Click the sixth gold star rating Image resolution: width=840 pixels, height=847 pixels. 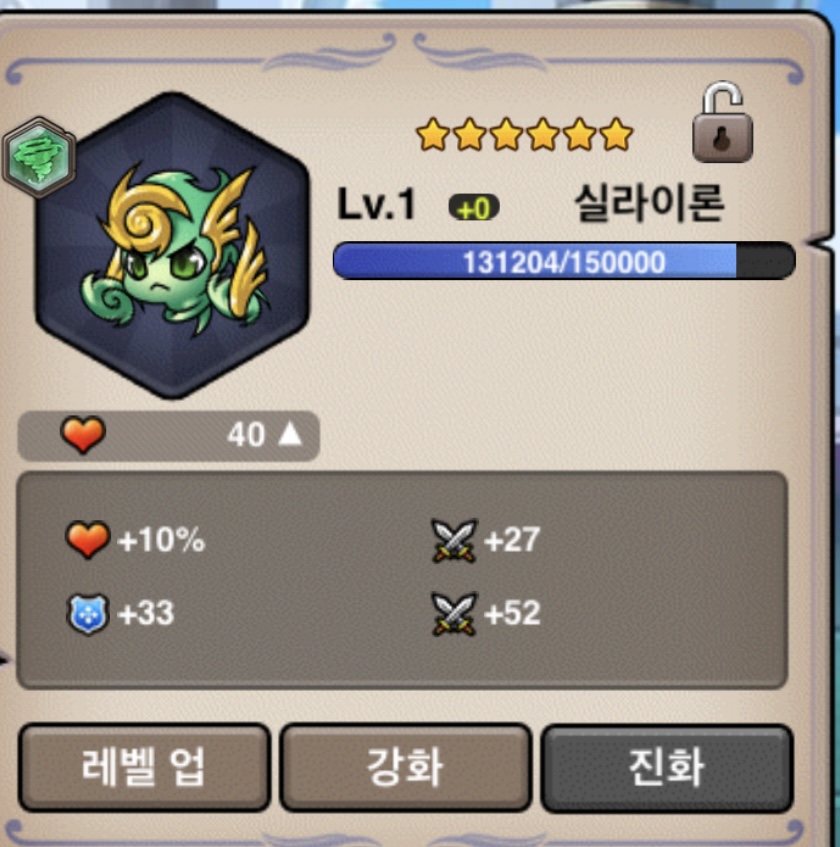[616, 134]
